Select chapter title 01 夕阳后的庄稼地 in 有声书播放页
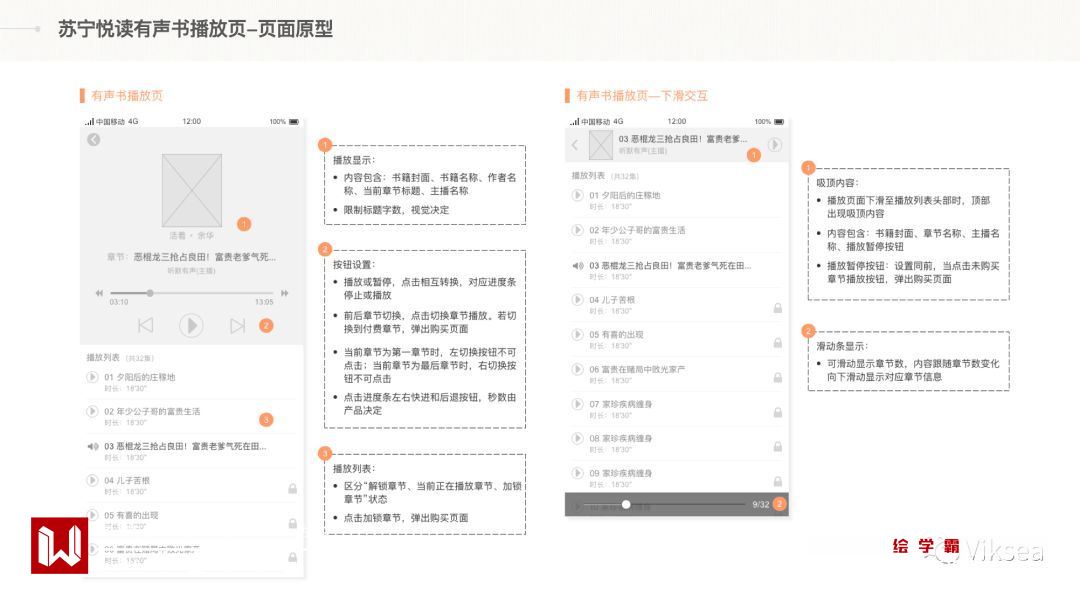 point(140,378)
